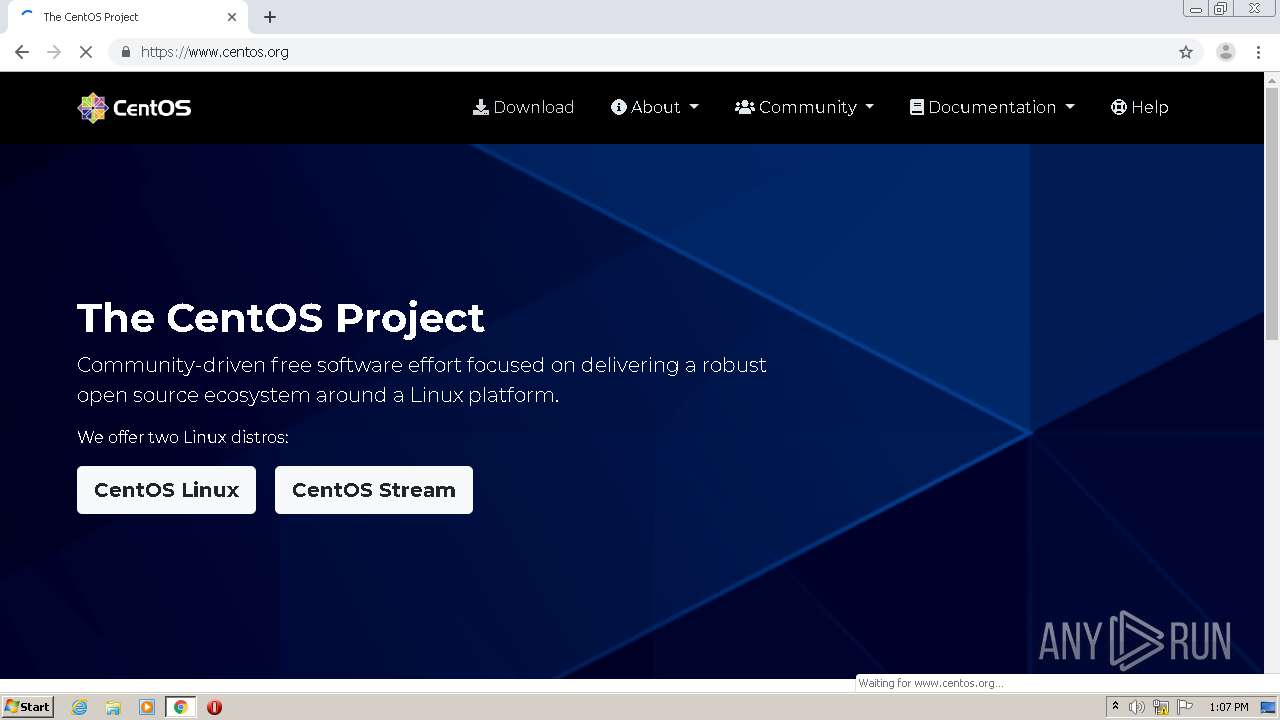Click the padlock site security icon

tap(125, 52)
